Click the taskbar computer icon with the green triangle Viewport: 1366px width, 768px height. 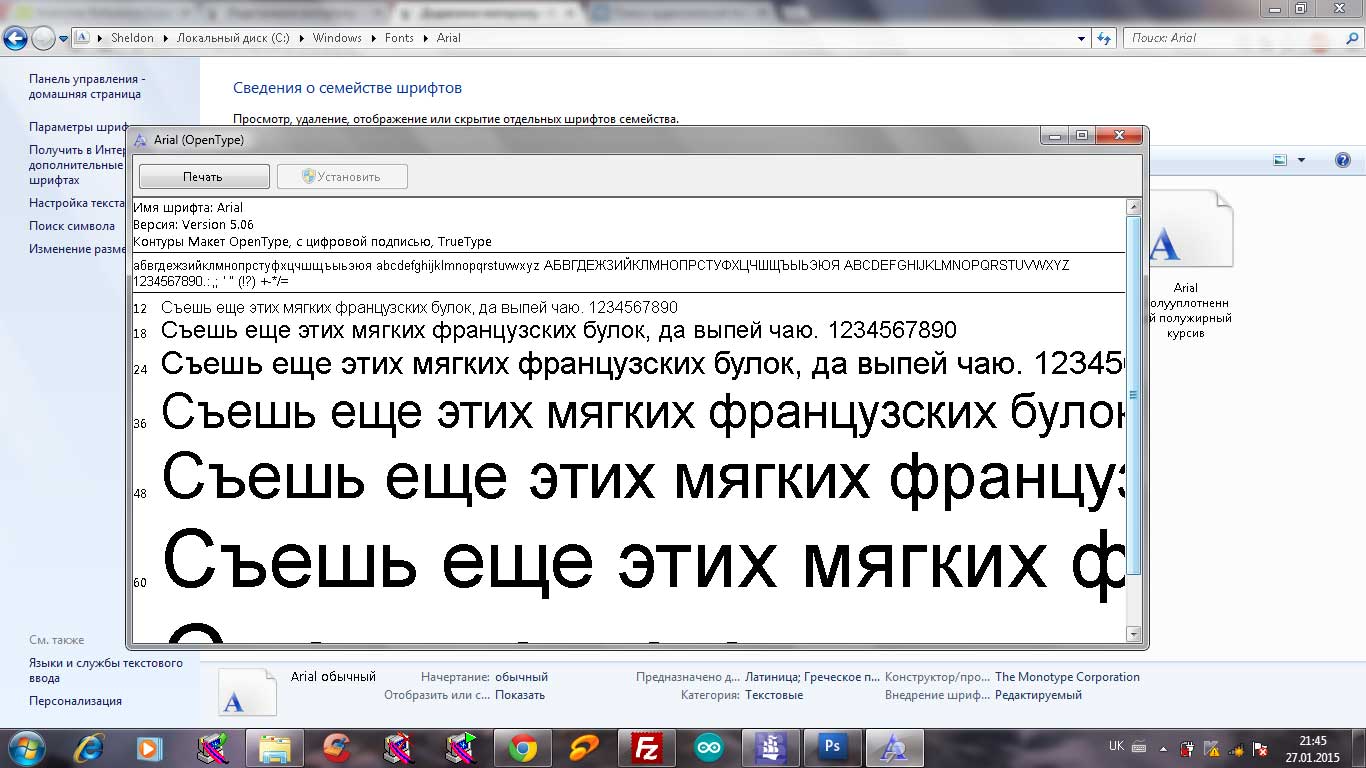tap(461, 748)
